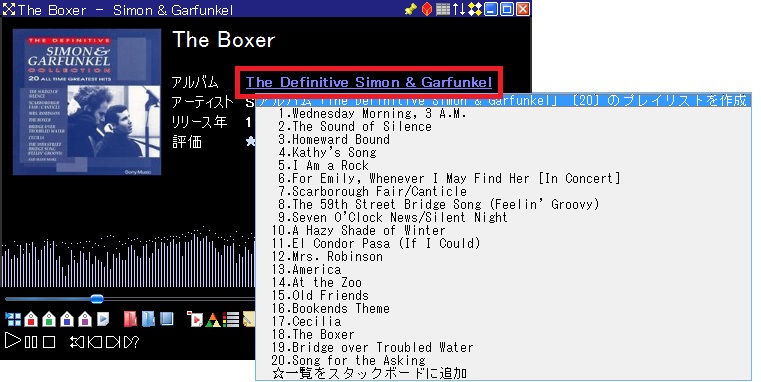Stop playback with the square button

[x=49, y=342]
